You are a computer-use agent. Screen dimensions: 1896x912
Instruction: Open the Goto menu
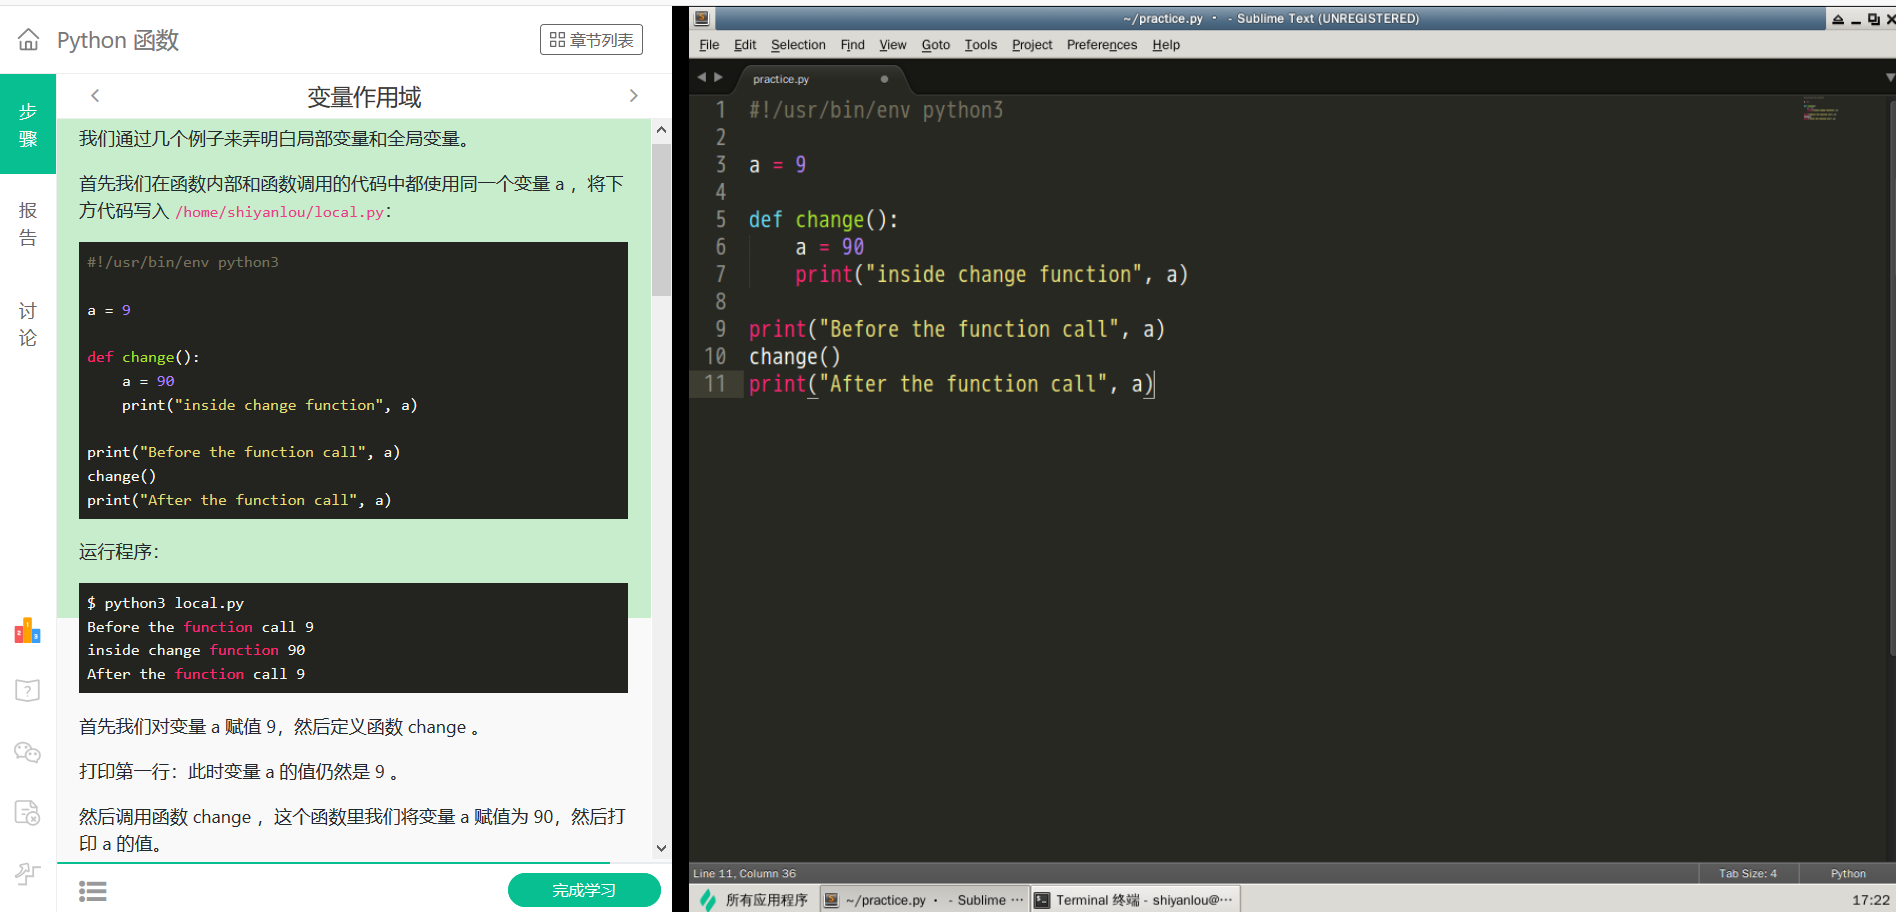pos(935,45)
